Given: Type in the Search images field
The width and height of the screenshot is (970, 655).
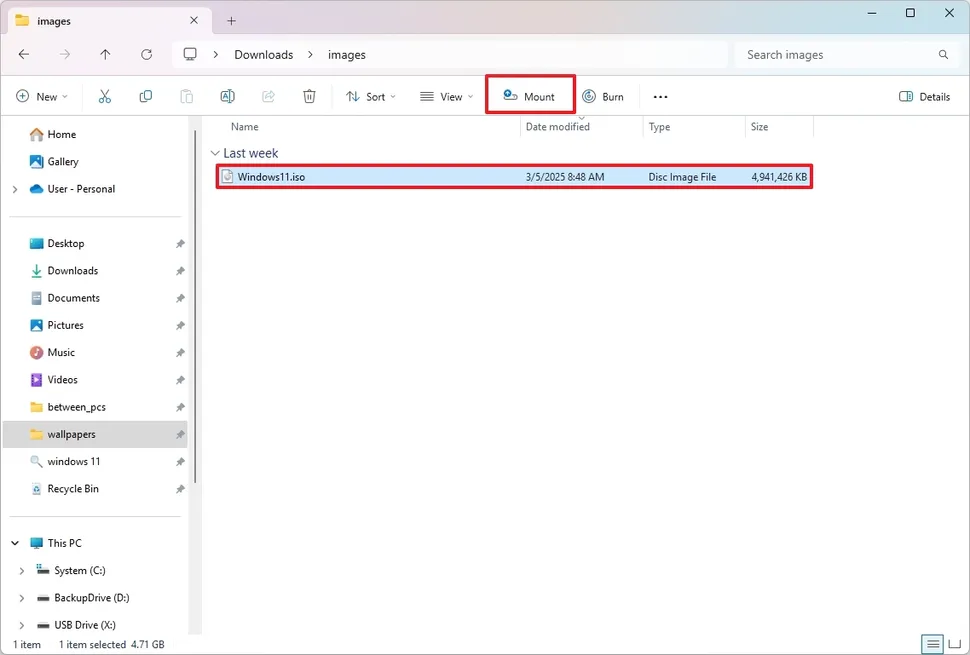Looking at the screenshot, I should click(840, 54).
